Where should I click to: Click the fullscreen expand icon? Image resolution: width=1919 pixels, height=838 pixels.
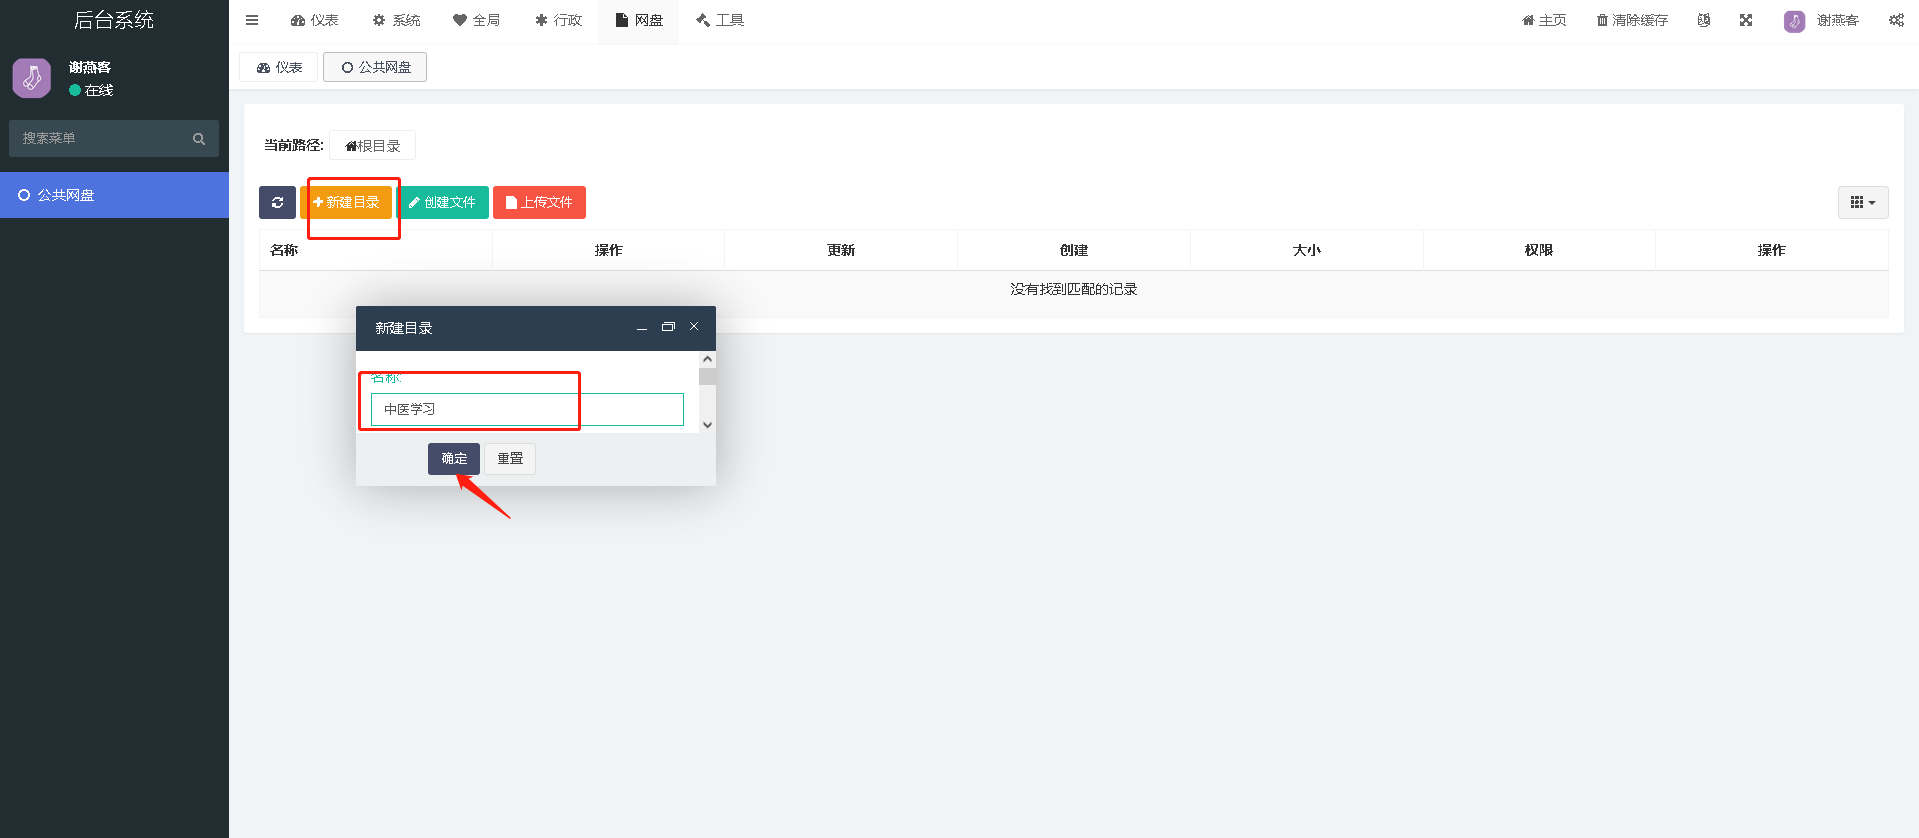coord(1746,20)
